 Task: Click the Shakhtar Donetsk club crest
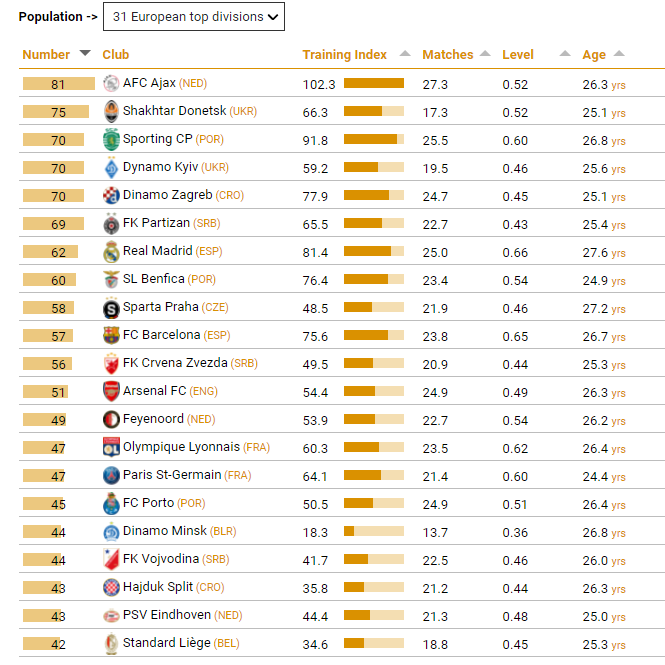111,112
